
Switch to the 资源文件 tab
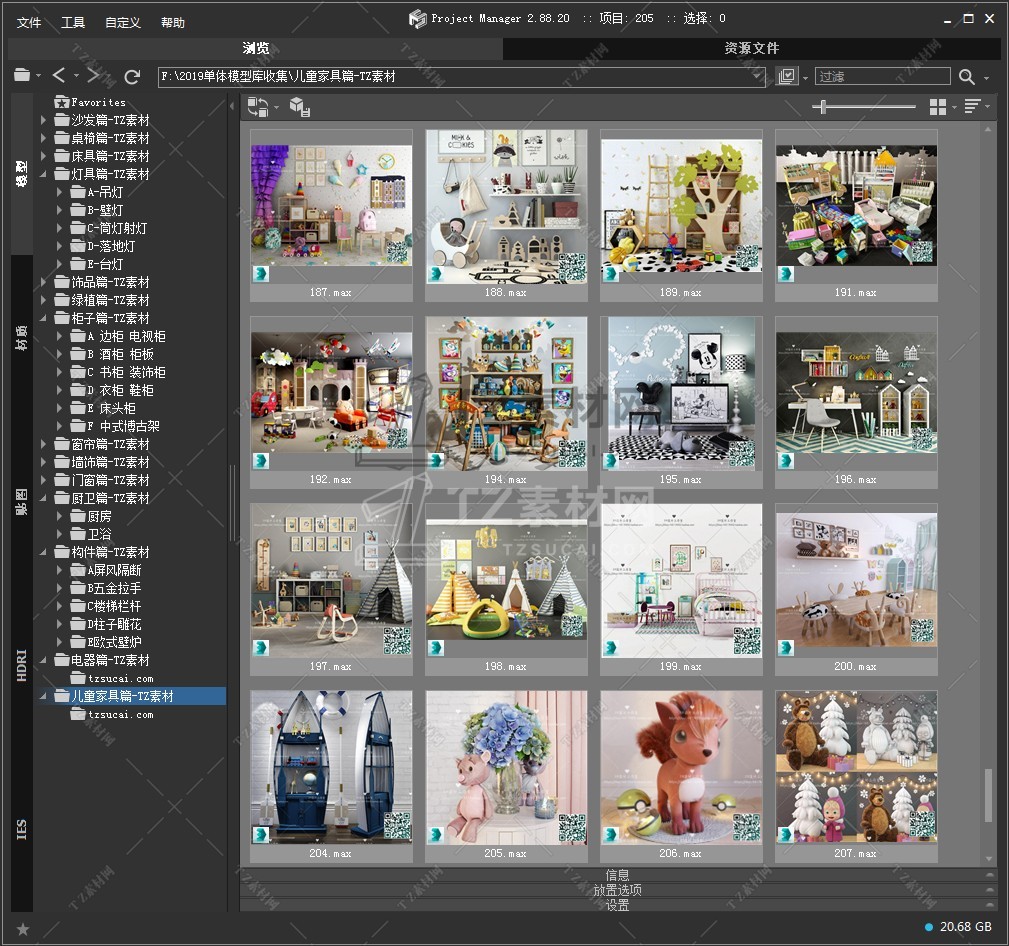(x=752, y=48)
